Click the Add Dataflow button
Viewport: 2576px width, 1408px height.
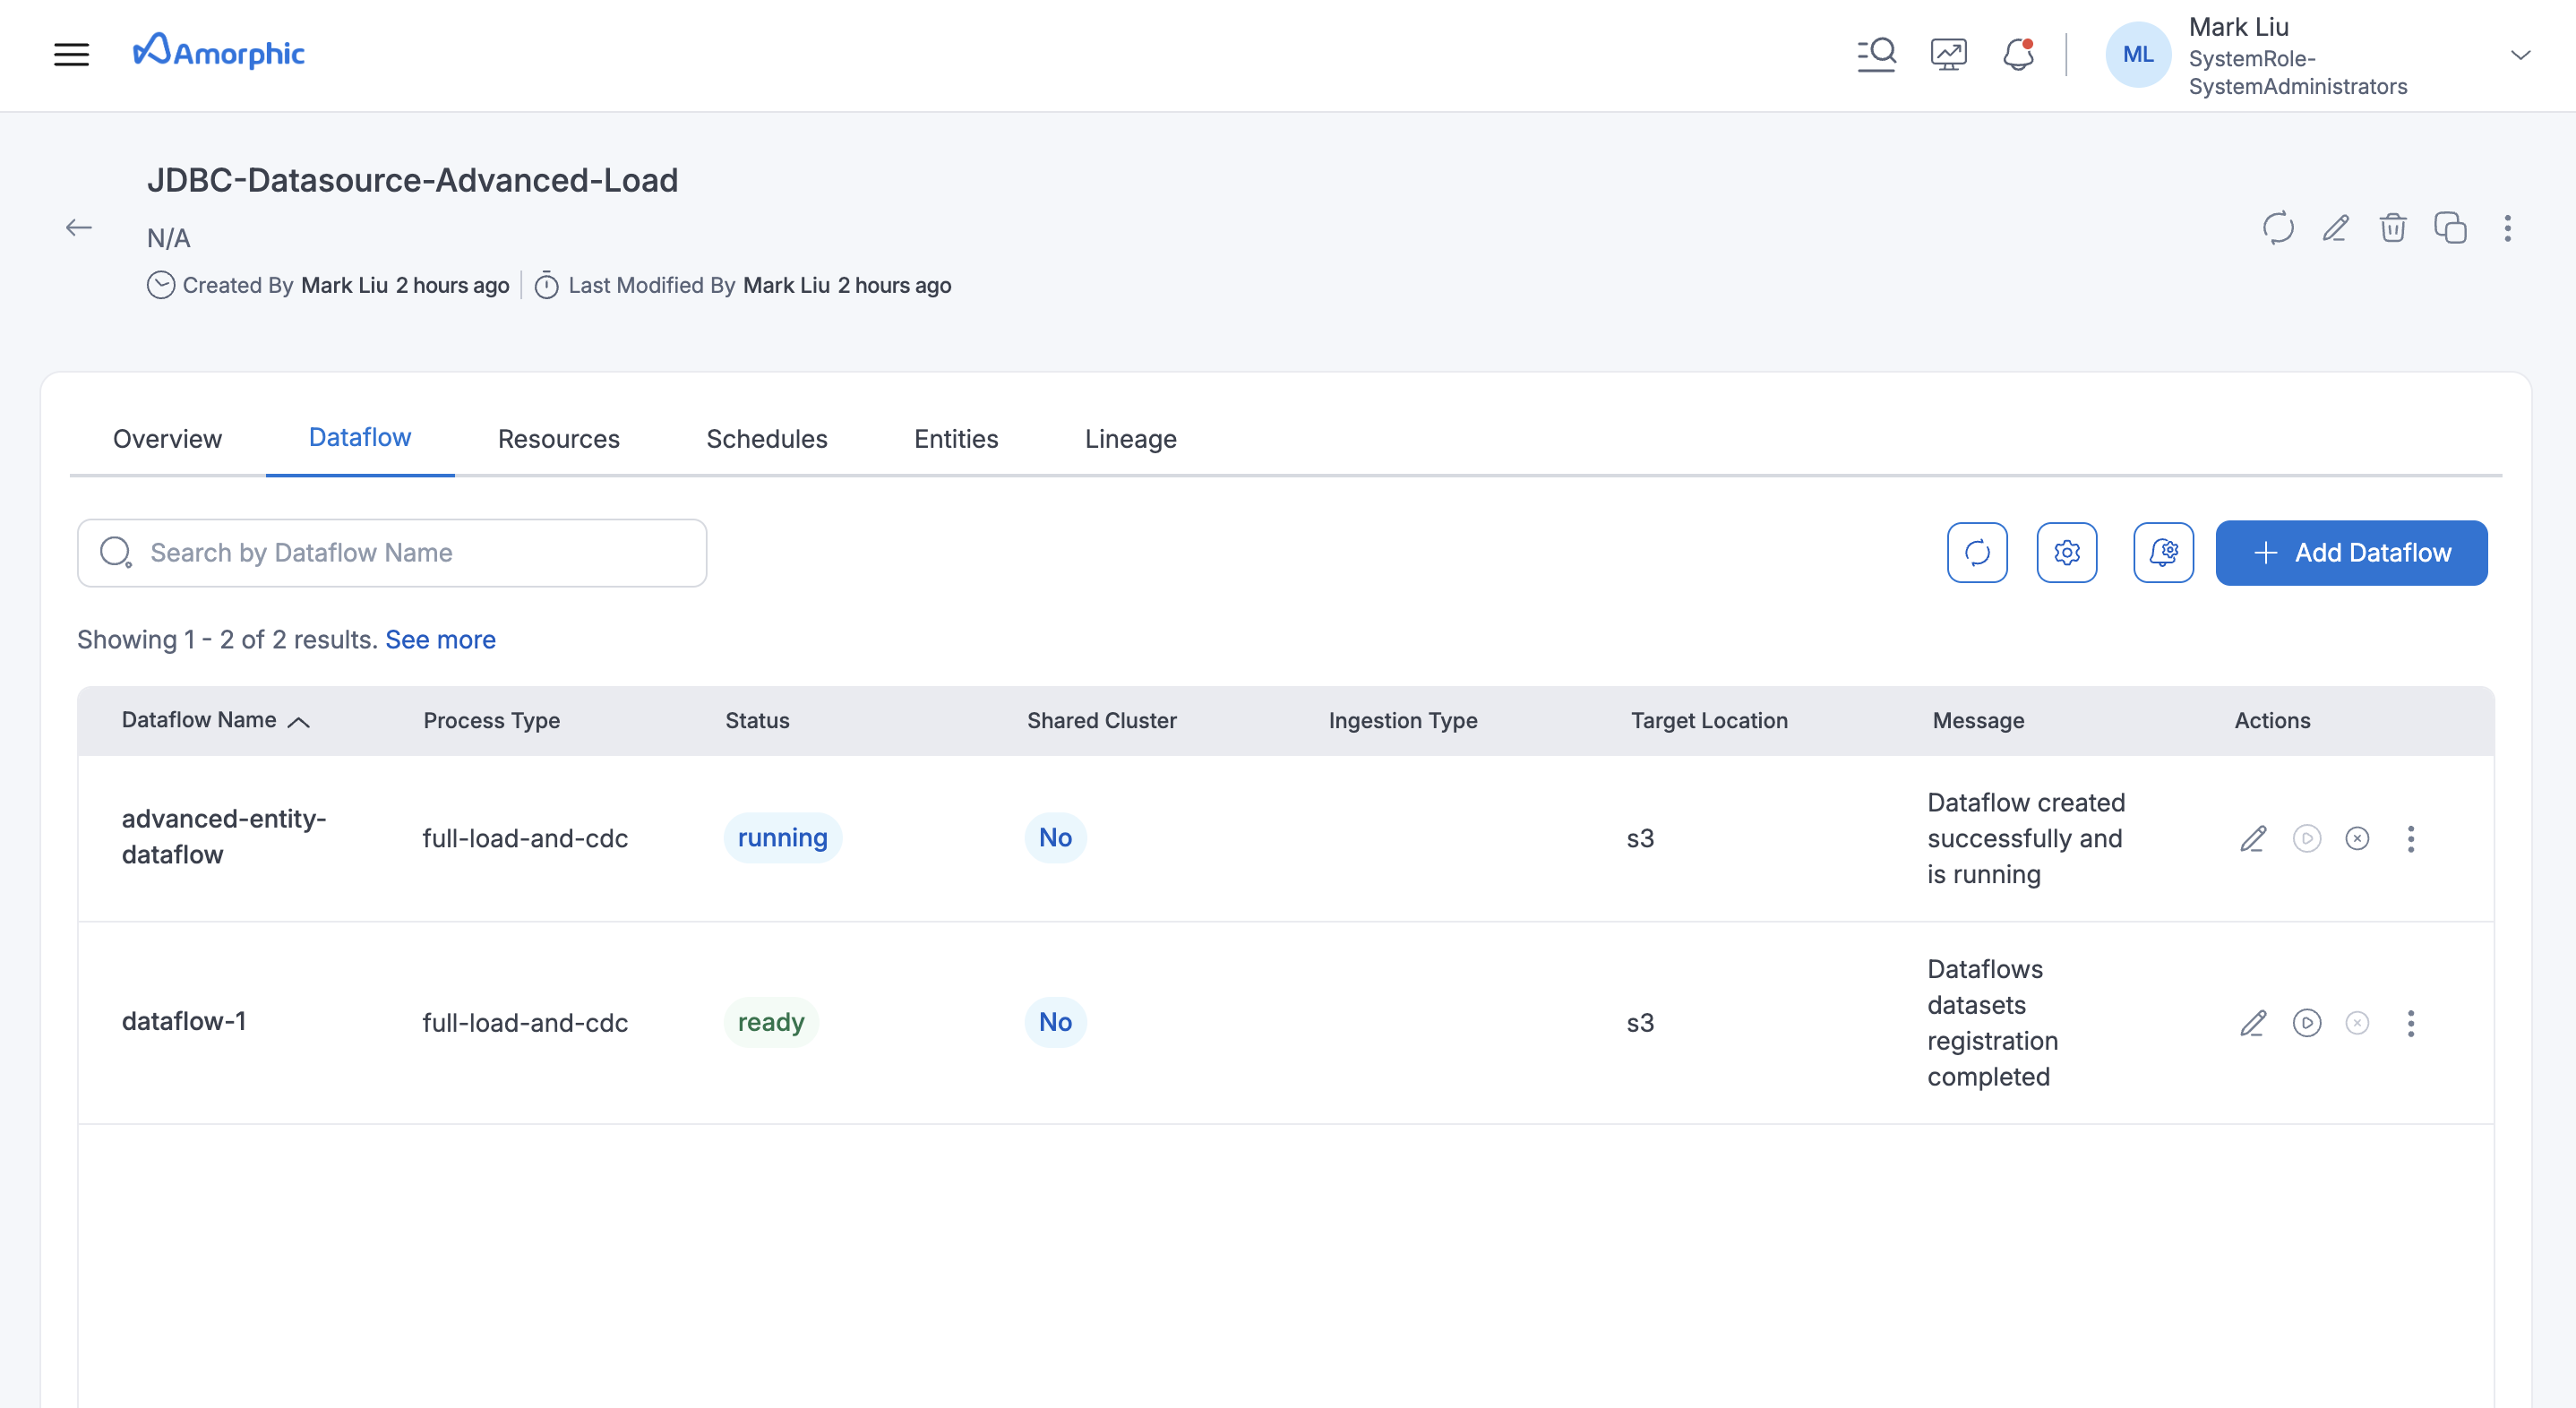click(2351, 552)
